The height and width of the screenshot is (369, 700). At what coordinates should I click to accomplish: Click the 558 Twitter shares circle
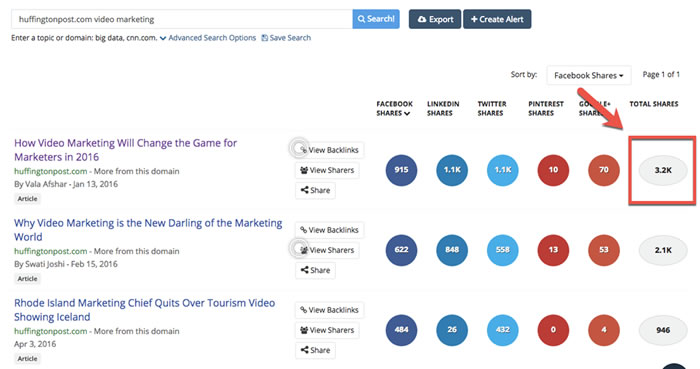503,250
